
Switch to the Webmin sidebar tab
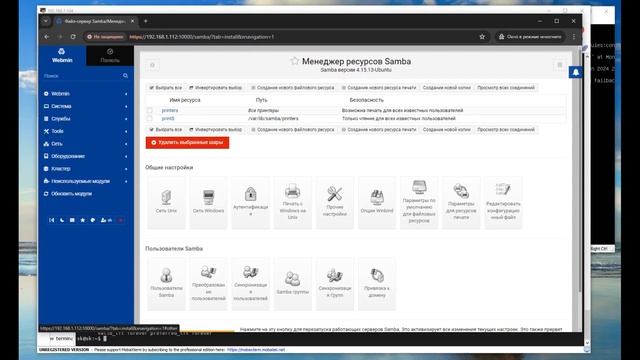[62, 55]
